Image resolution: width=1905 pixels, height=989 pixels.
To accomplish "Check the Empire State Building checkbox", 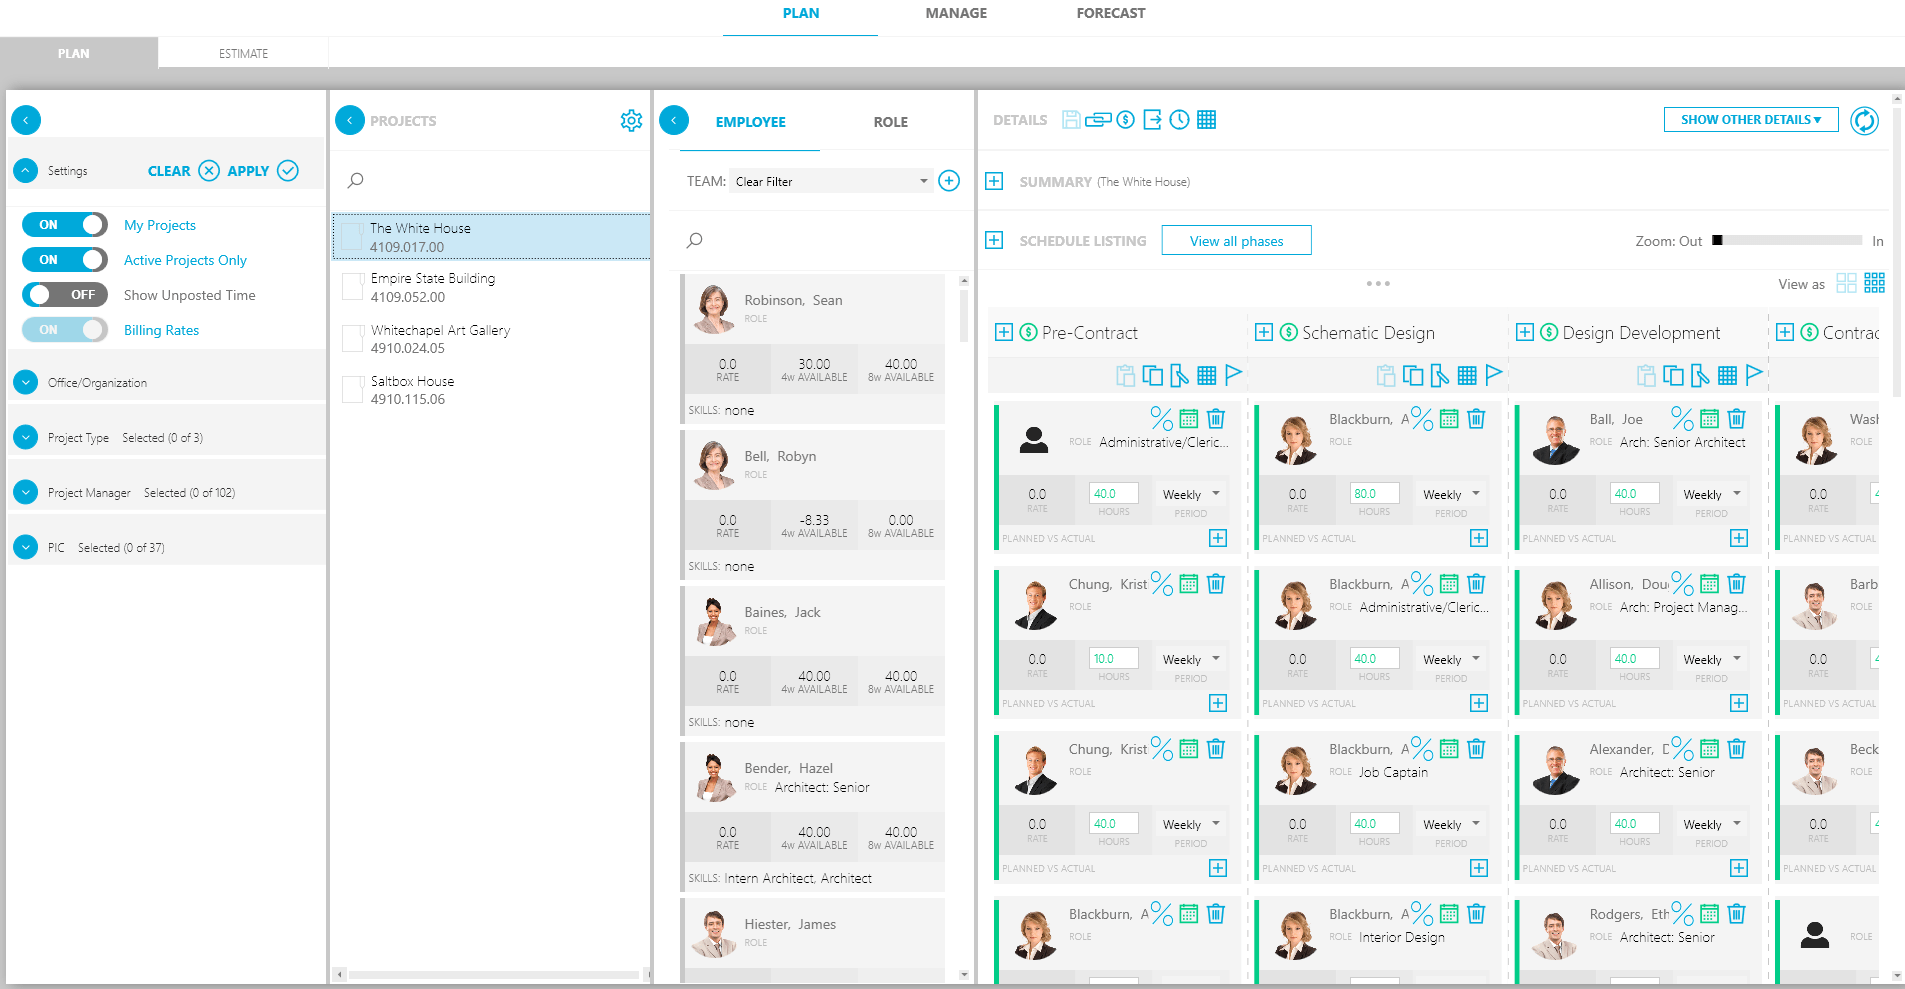I will (352, 287).
